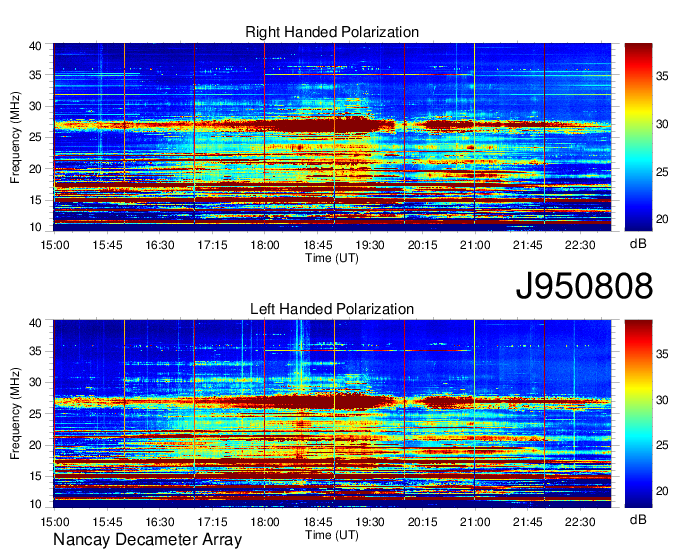Click "15:00" time tick on top plot
This screenshot has height=552, width=680.
coord(55,245)
